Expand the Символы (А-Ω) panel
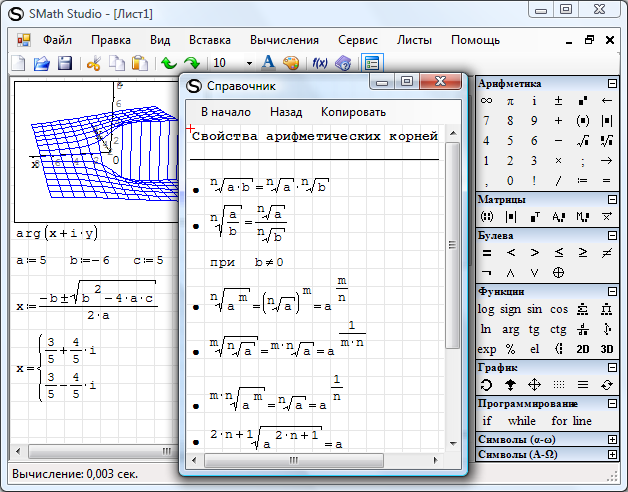Viewport: 628px width, 492px height. tap(612, 454)
